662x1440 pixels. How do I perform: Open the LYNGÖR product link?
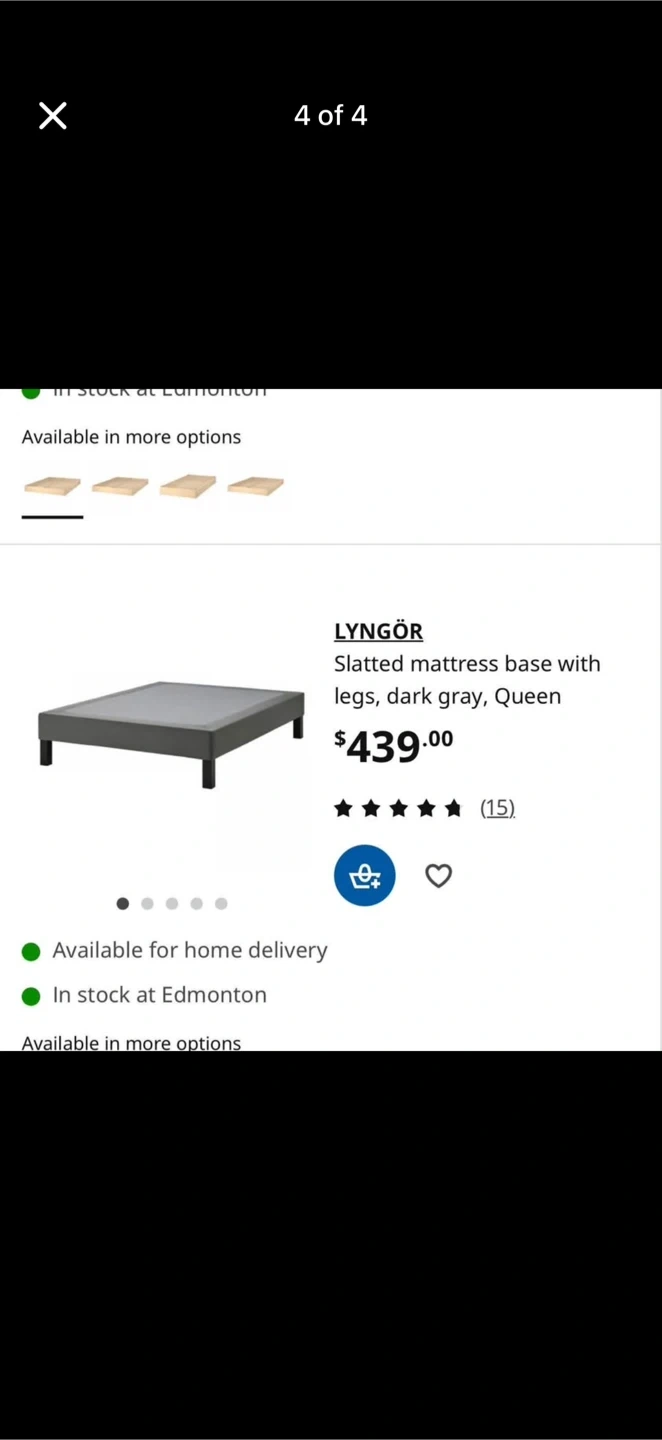378,631
